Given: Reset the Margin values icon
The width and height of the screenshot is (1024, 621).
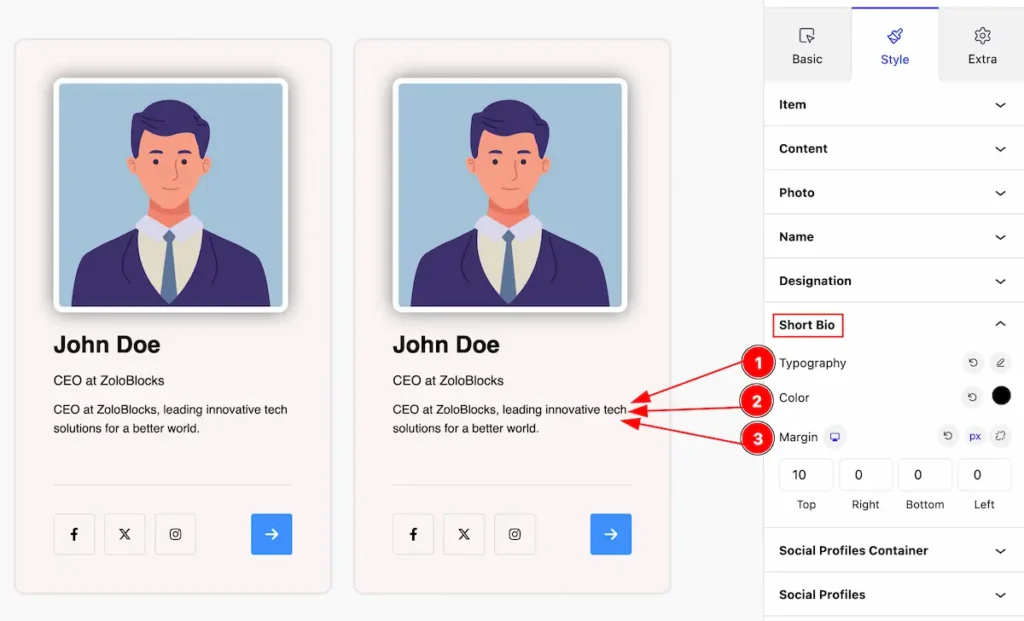Looking at the screenshot, I should (948, 436).
